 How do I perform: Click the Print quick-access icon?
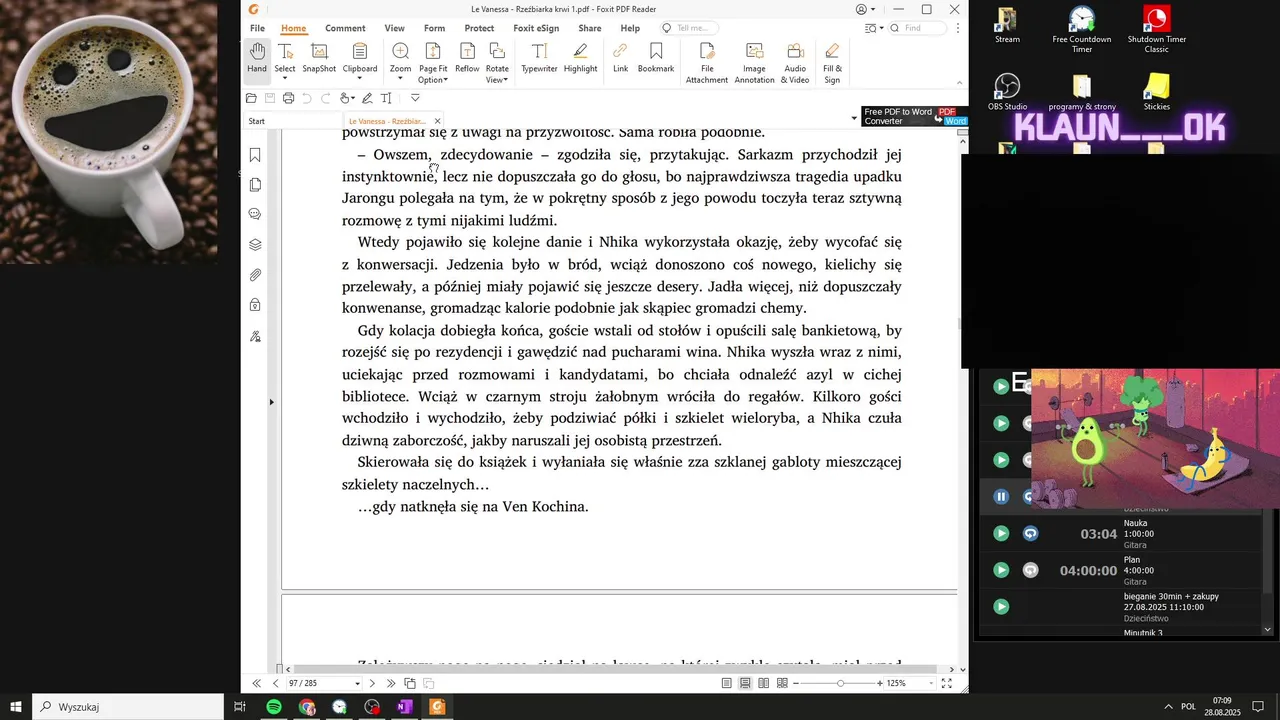click(x=288, y=98)
